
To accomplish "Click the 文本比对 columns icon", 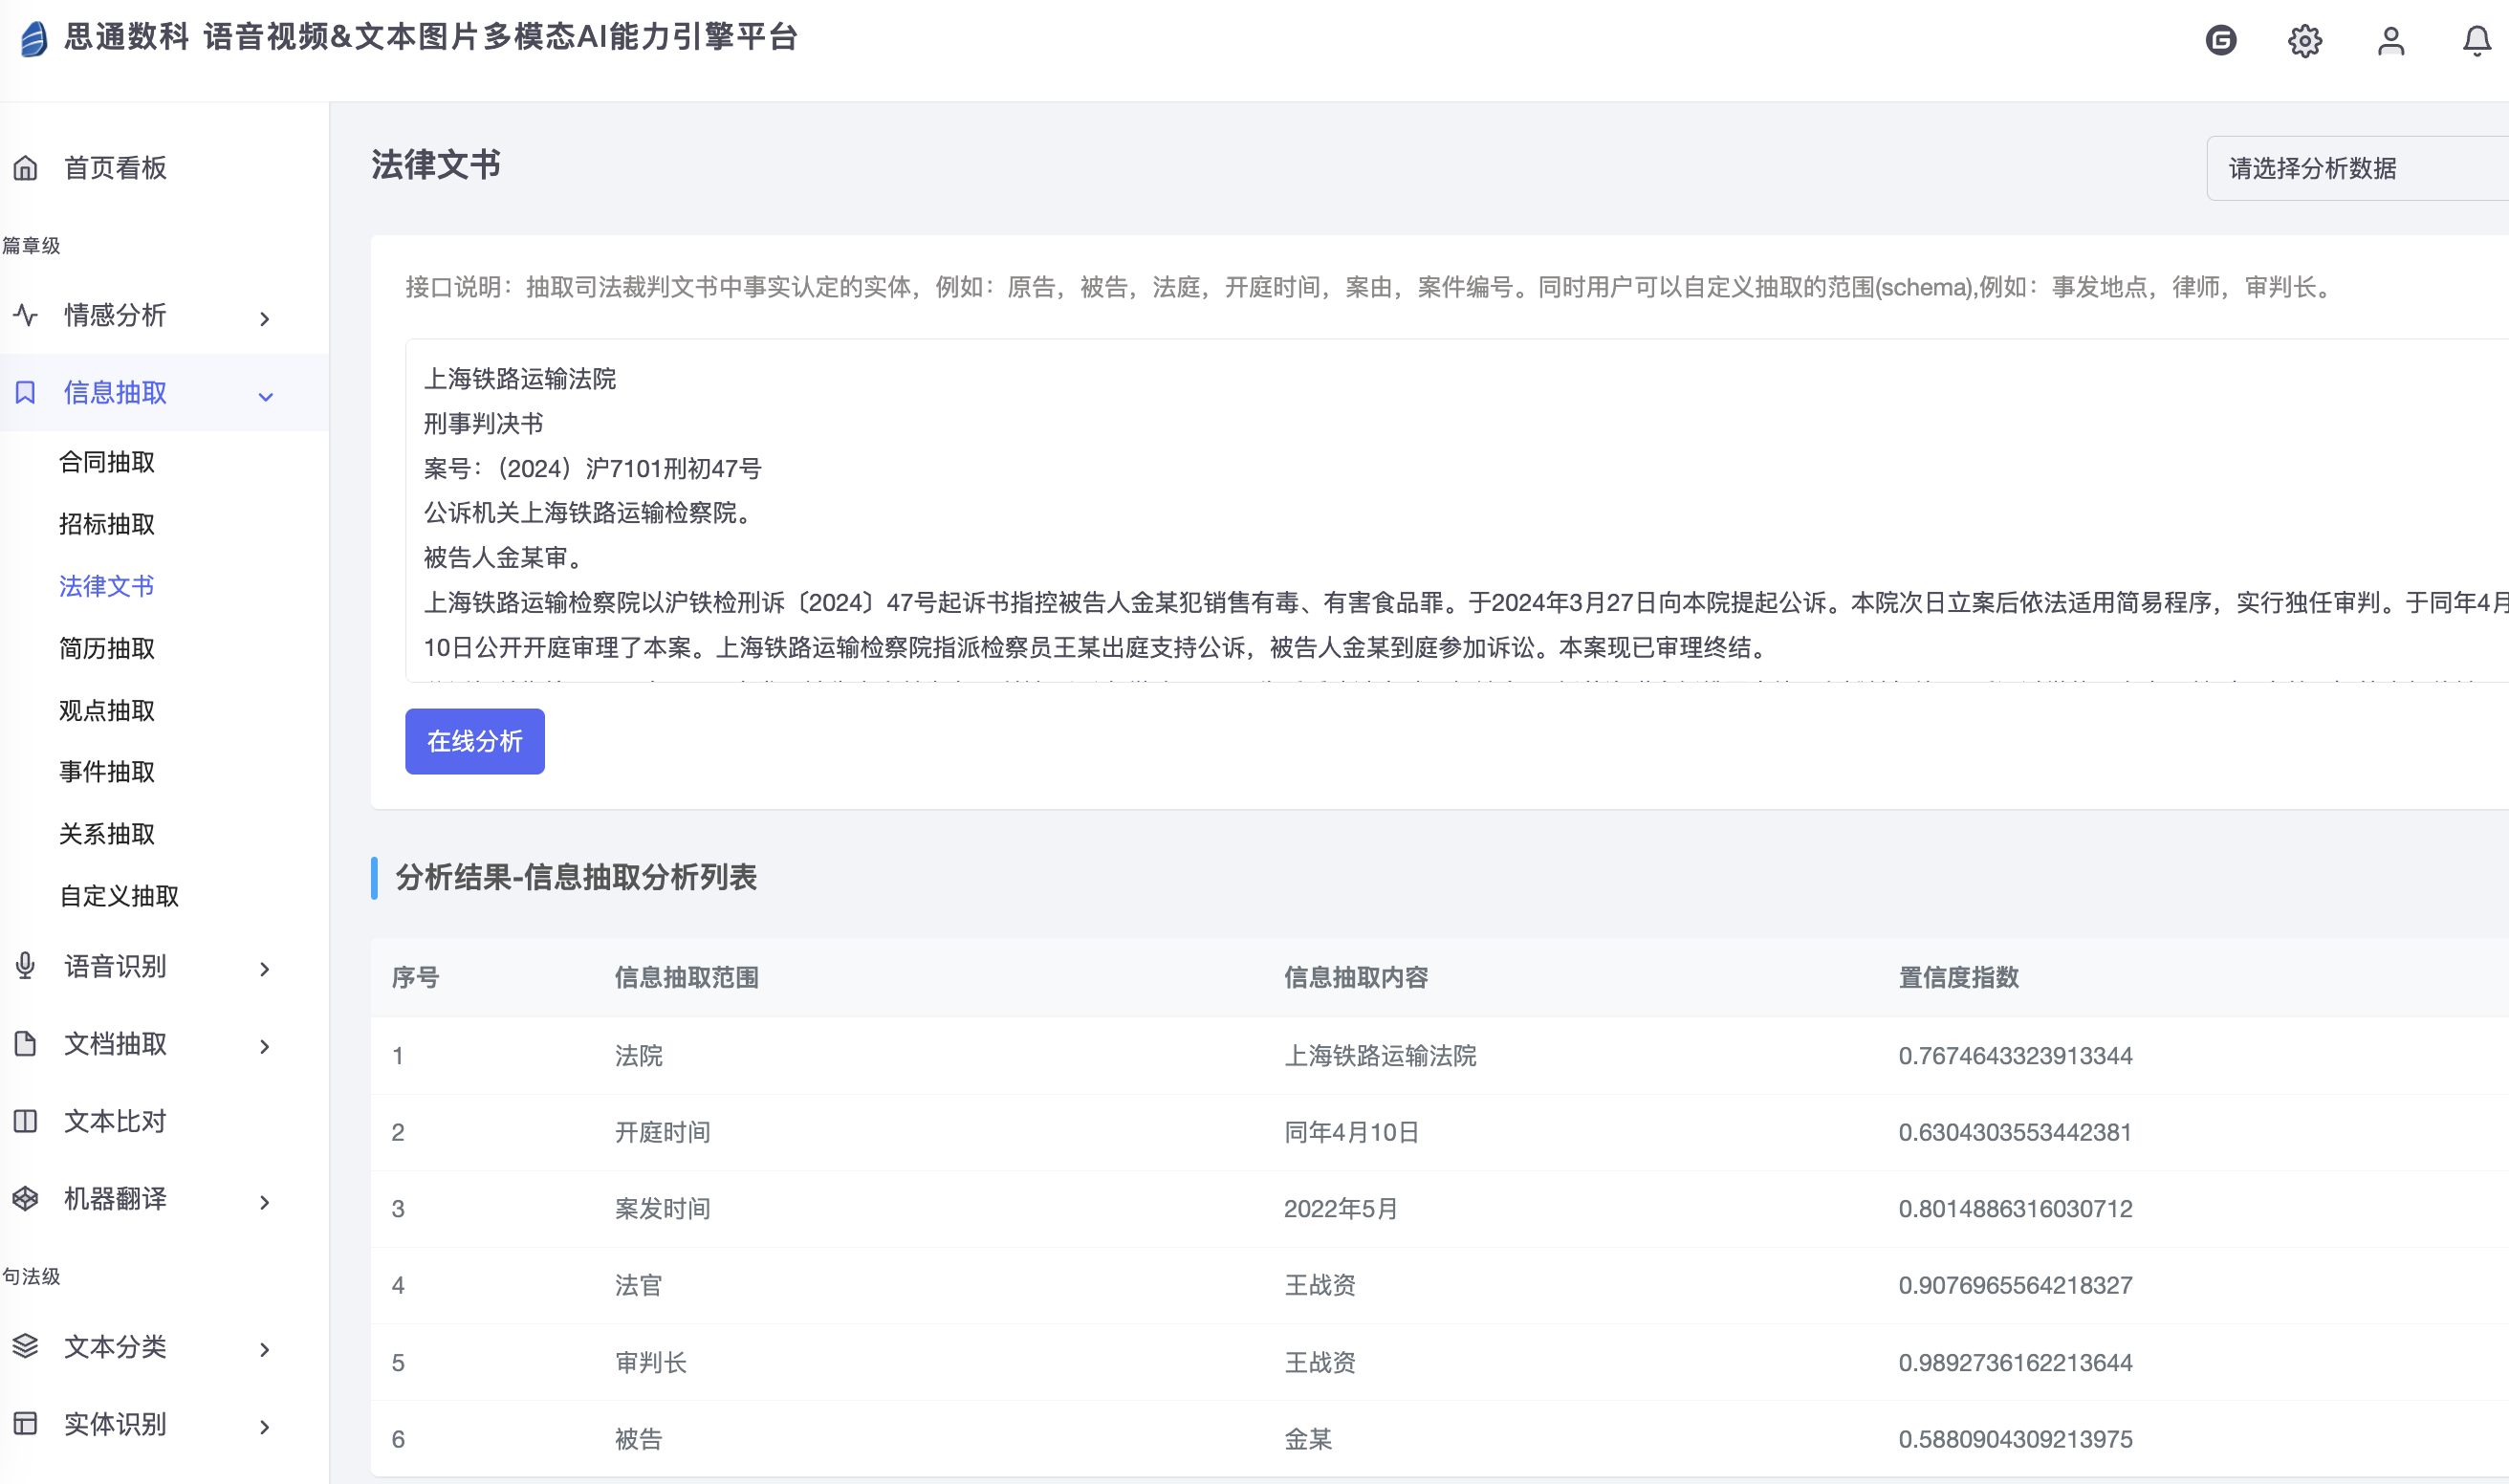I will (x=26, y=1121).
